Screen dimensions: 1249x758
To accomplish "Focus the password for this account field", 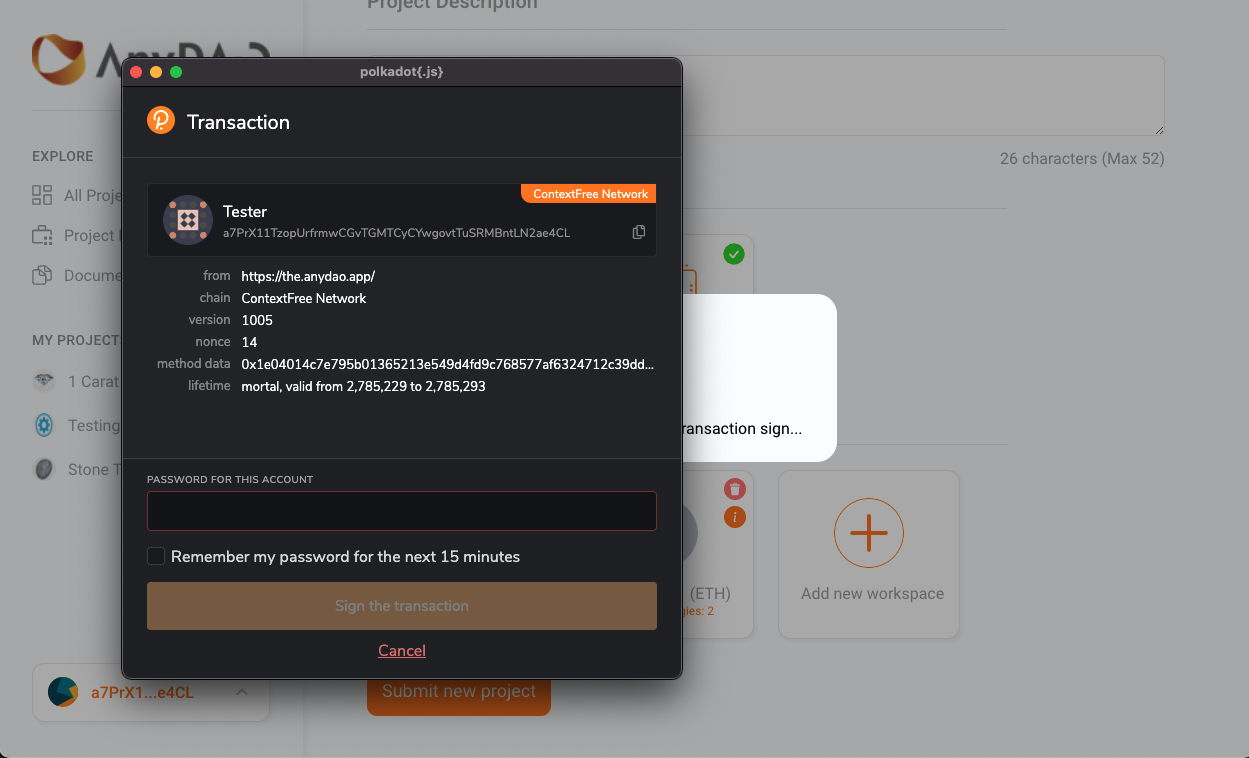I will click(402, 510).
